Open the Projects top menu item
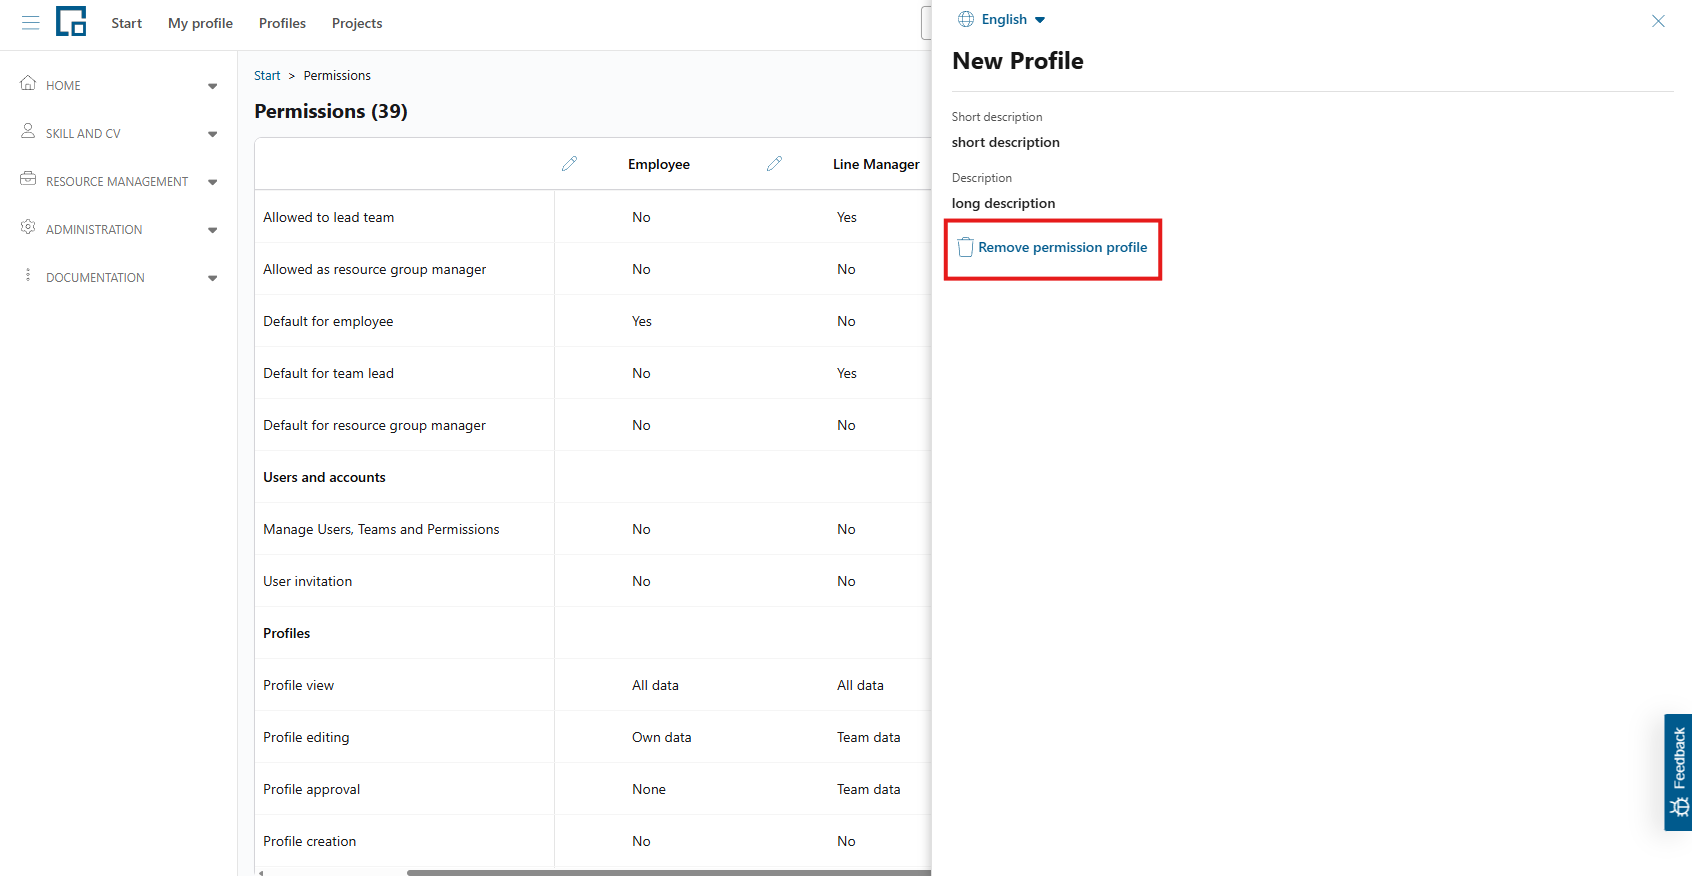1692x876 pixels. pyautogui.click(x=357, y=23)
